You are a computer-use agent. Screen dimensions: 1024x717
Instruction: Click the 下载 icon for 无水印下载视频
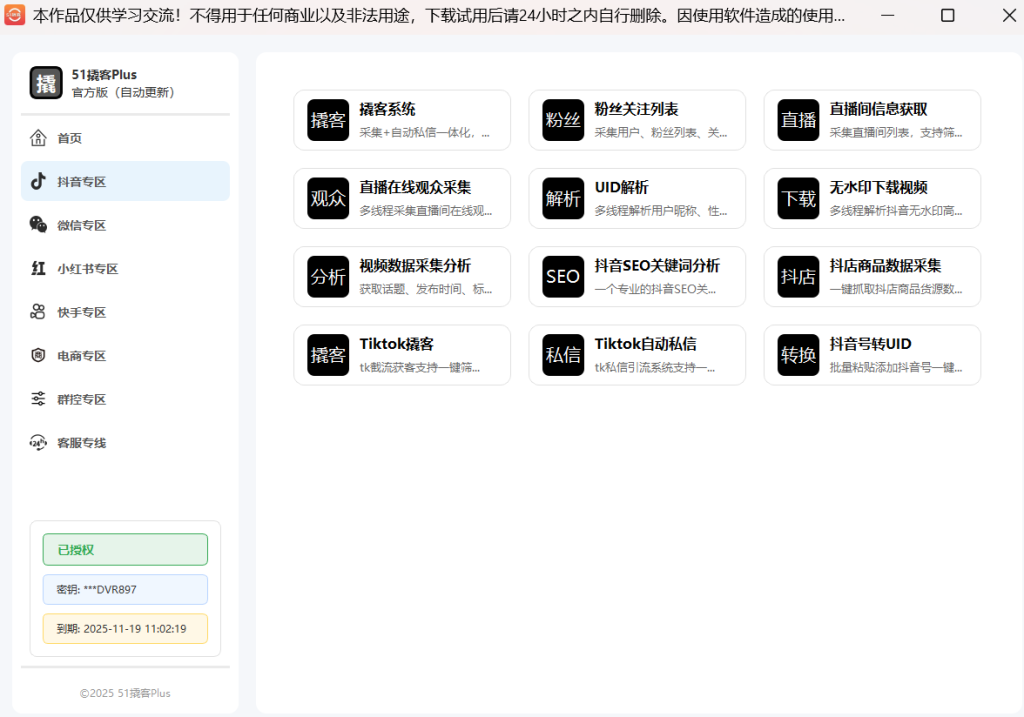pyautogui.click(x=798, y=198)
